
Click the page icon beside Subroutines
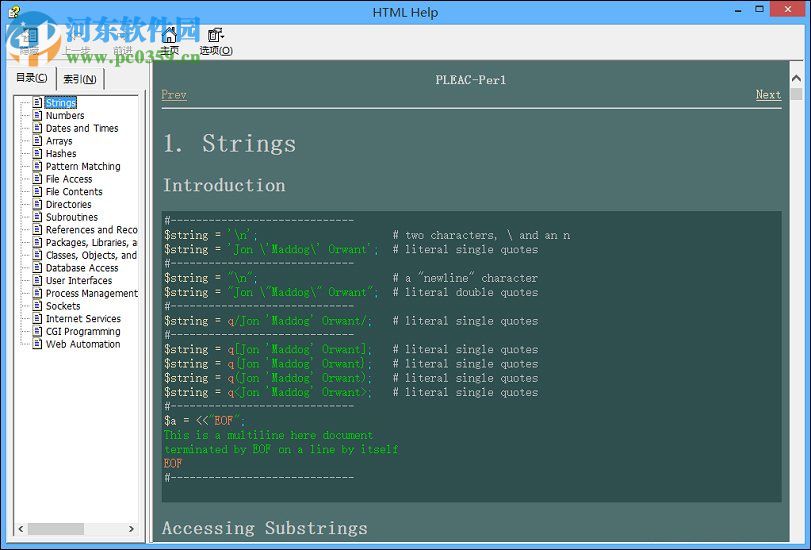tap(37, 217)
